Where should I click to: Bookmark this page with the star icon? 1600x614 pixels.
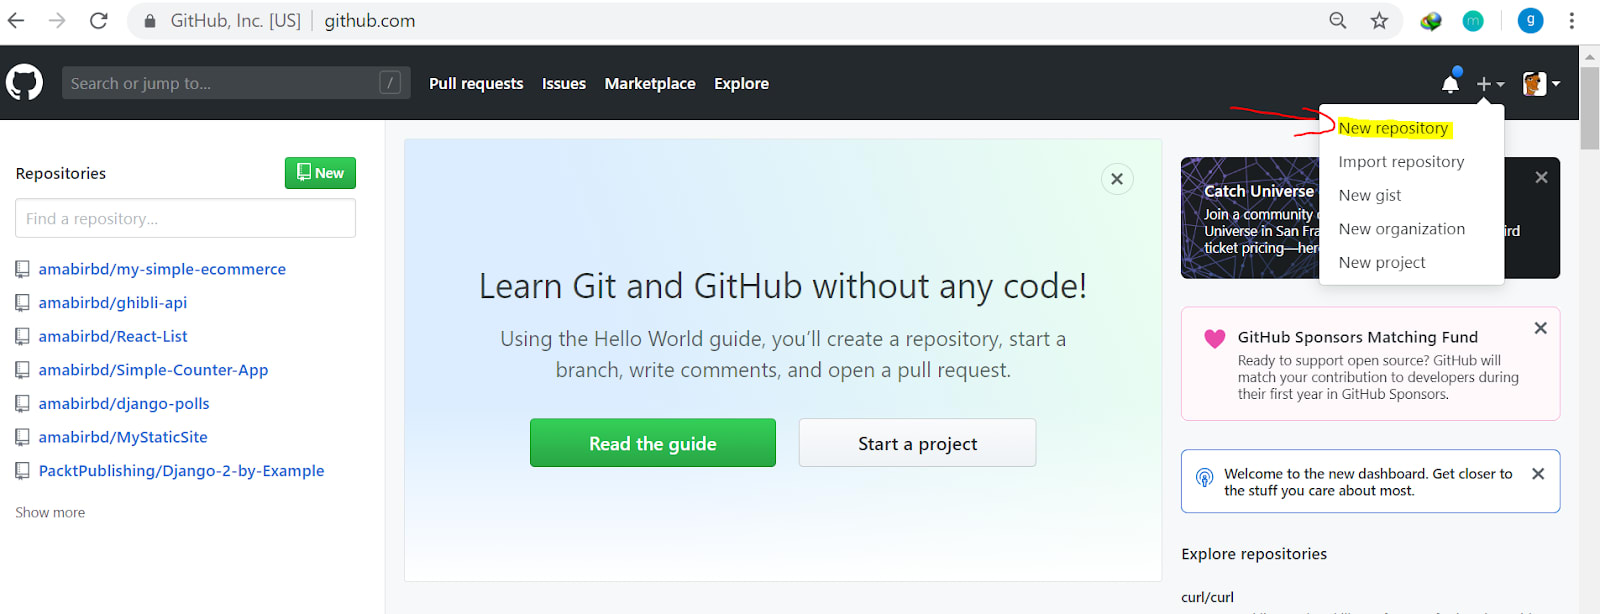[x=1379, y=20]
